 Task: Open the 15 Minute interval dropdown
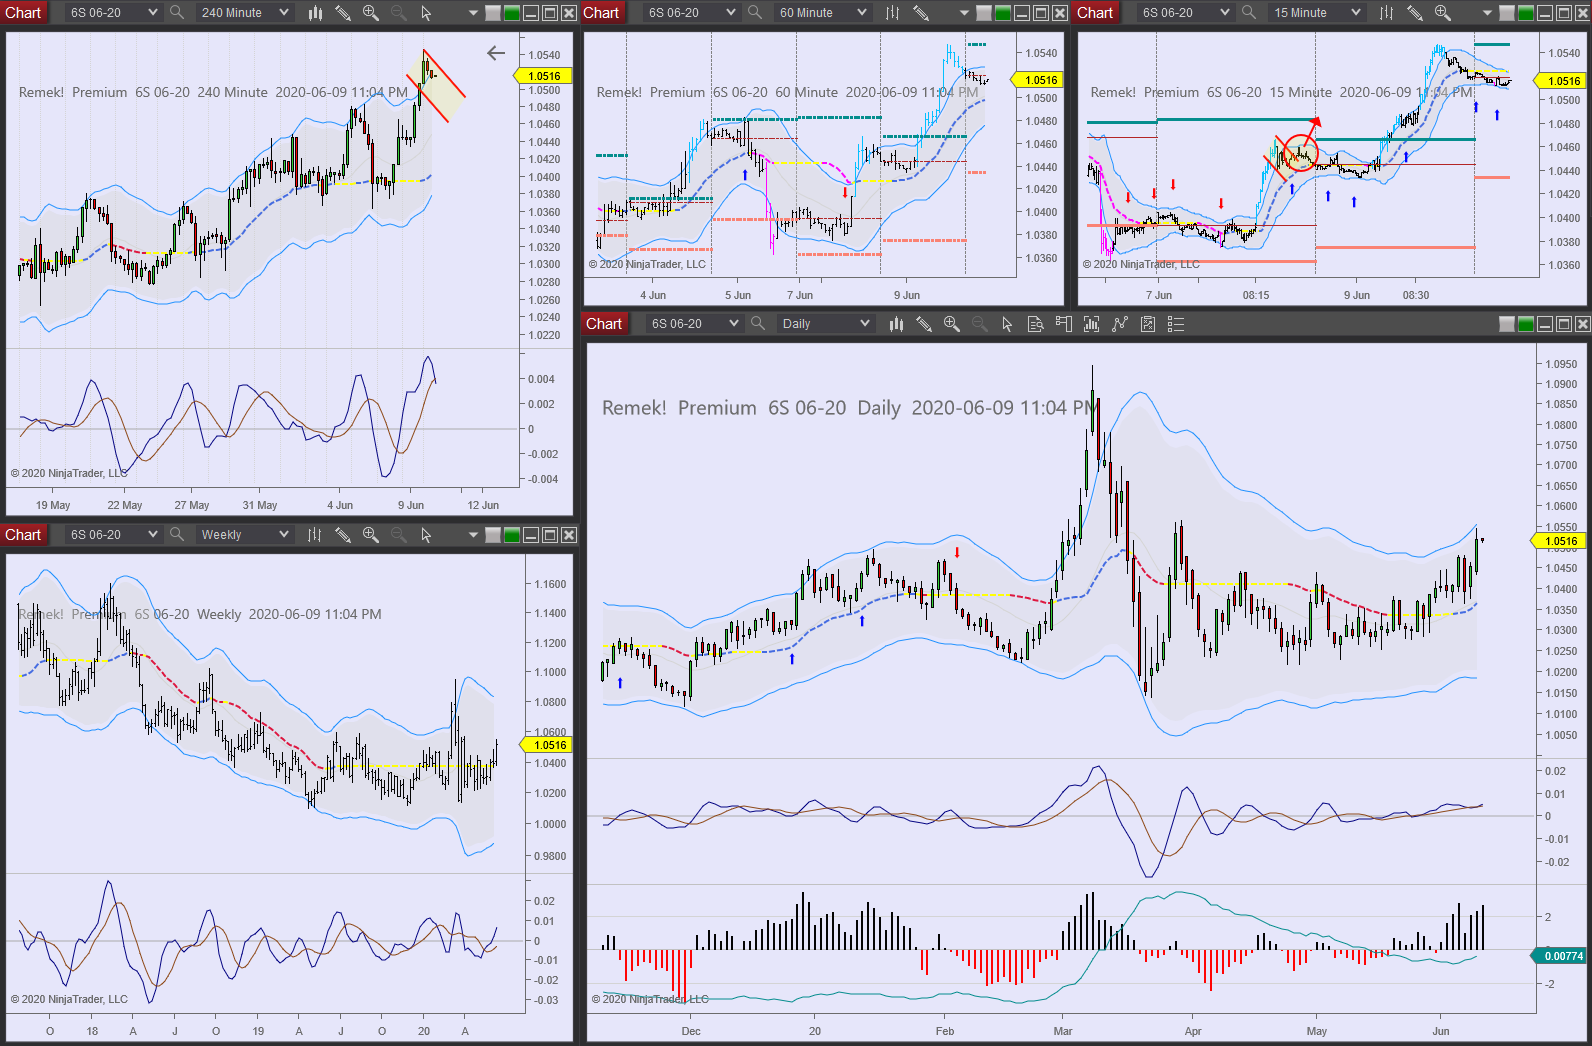(1315, 13)
